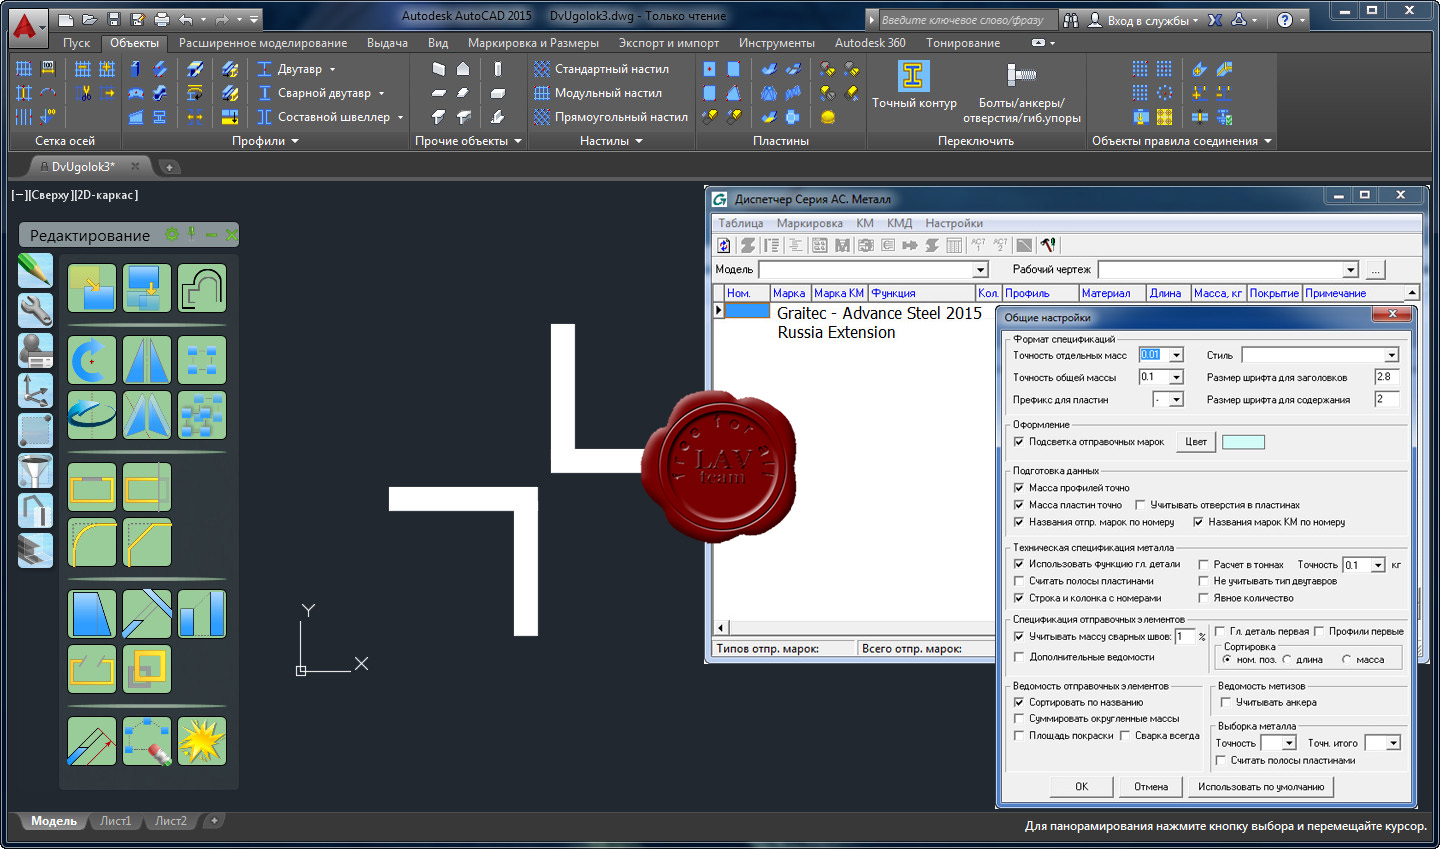Click the Стандартный настил grating icon
The height and width of the screenshot is (849, 1440).
point(542,69)
